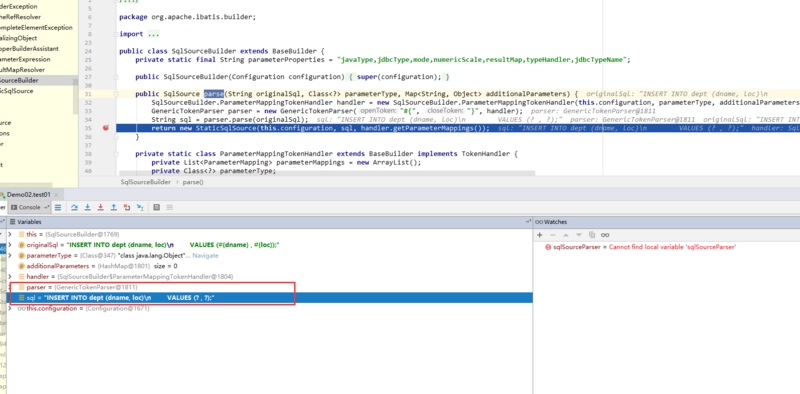Viewport: 800px width, 394px height.
Task: Click the Step Into debugger icon
Action: tap(88, 207)
